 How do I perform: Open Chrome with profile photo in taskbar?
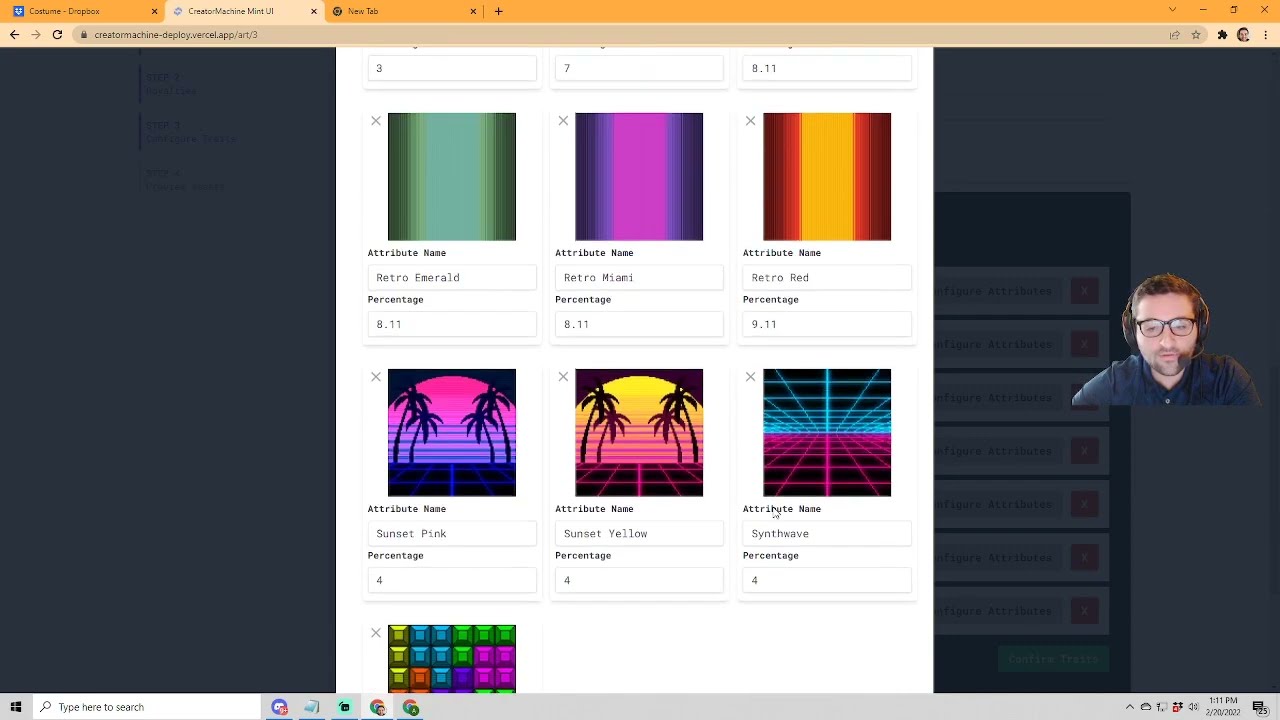click(x=378, y=707)
